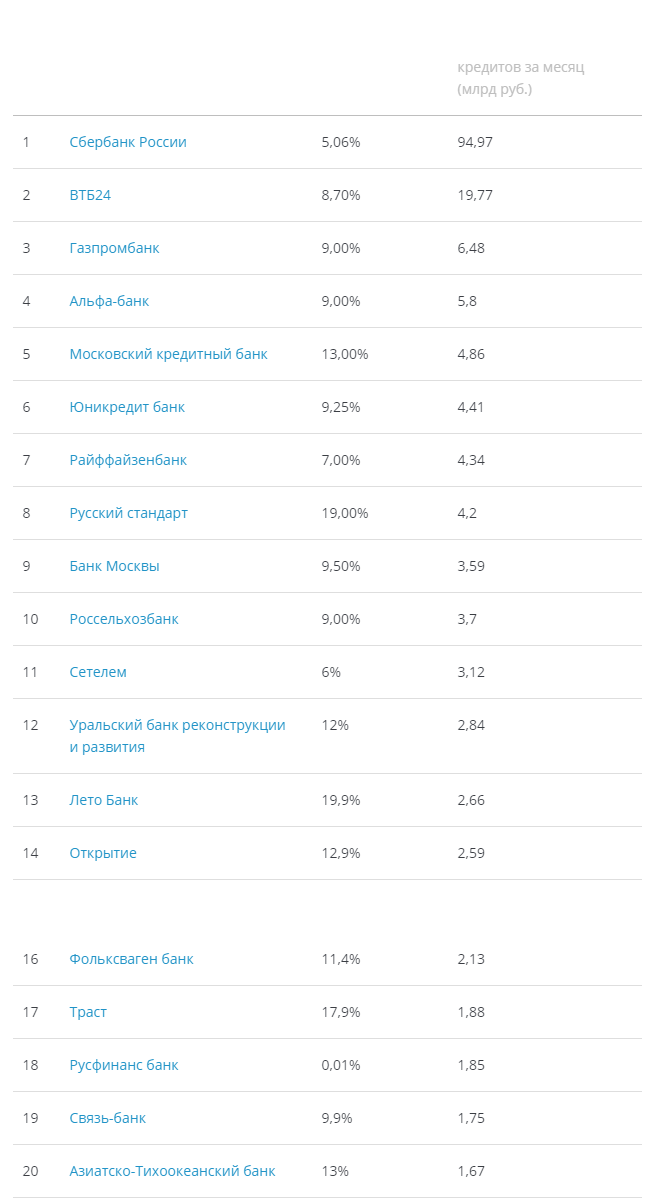This screenshot has width=649, height=1200.
Task: Open the Русфинанс банк link
Action: 124,1065
